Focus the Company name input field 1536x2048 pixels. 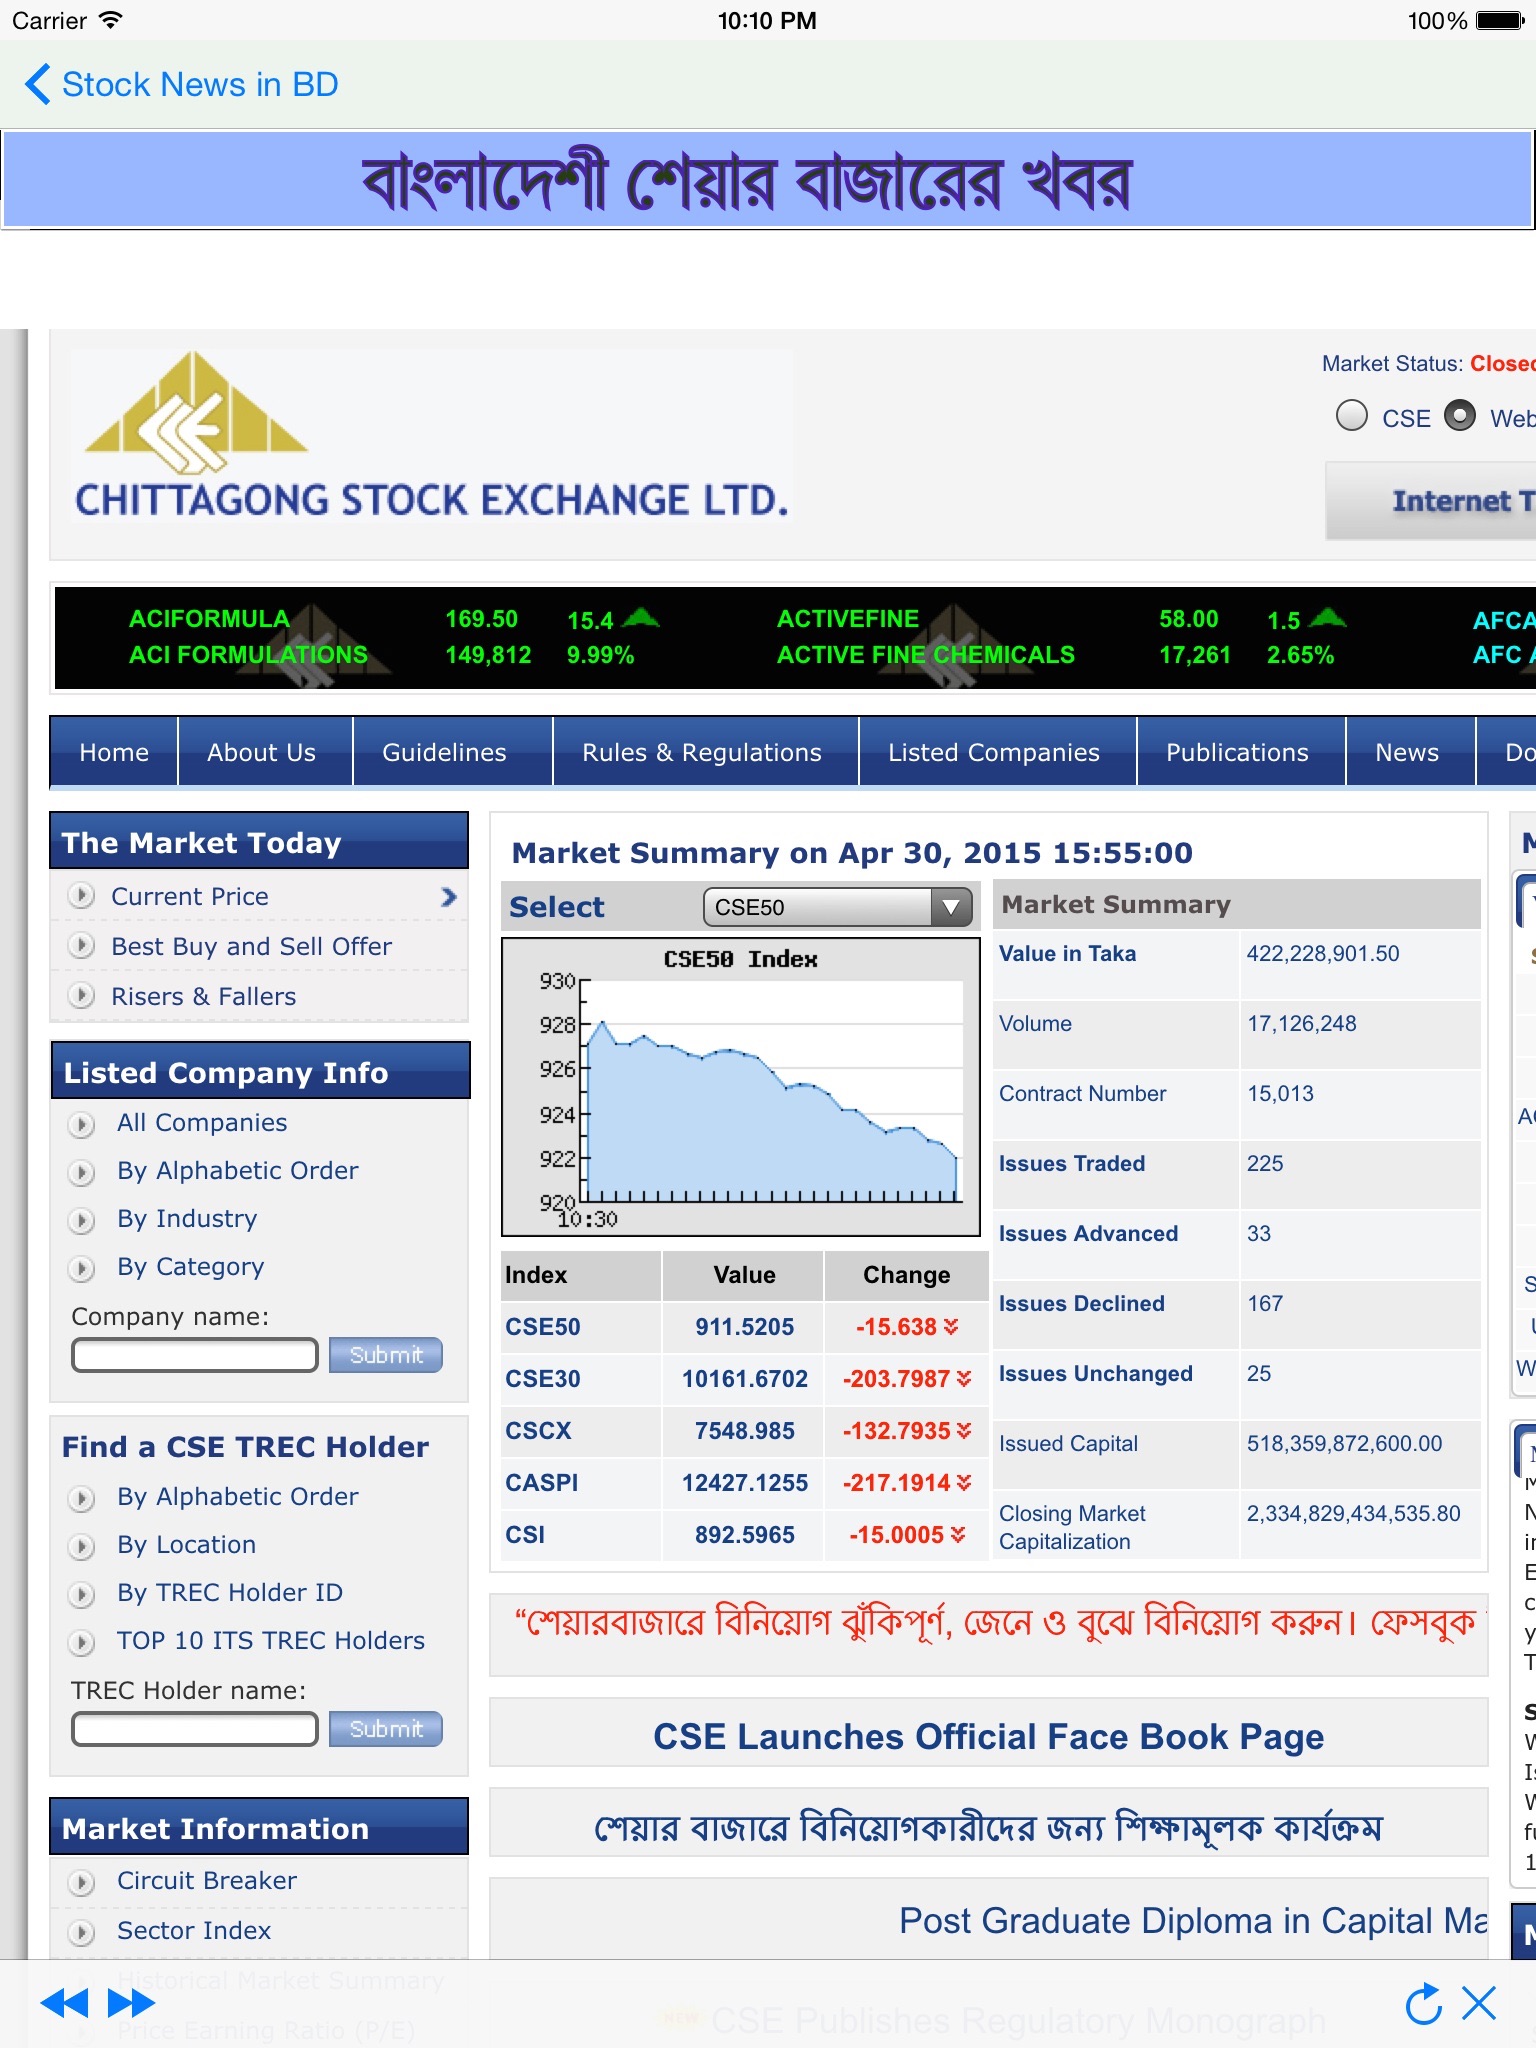pyautogui.click(x=195, y=1355)
